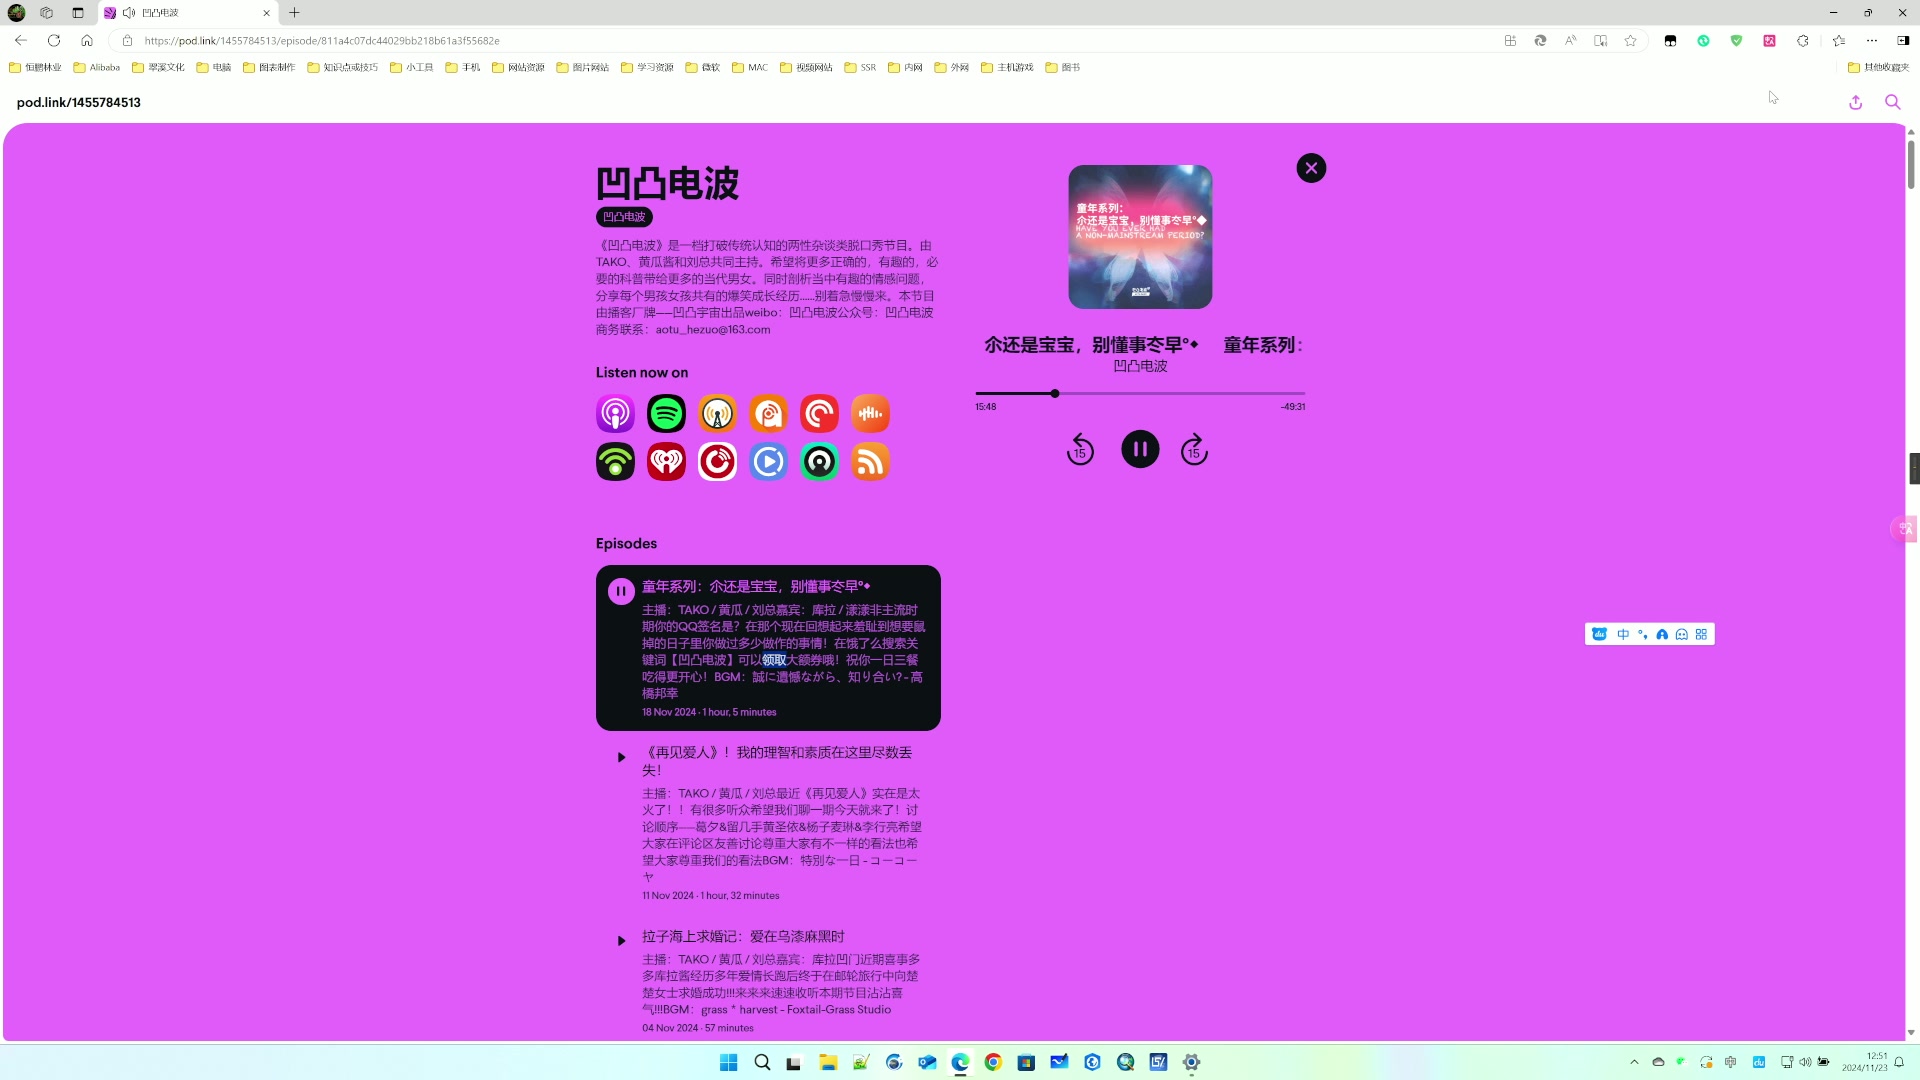This screenshot has width=1920, height=1080.
Task: Mute the tab audio speaker icon
Action: tap(129, 13)
